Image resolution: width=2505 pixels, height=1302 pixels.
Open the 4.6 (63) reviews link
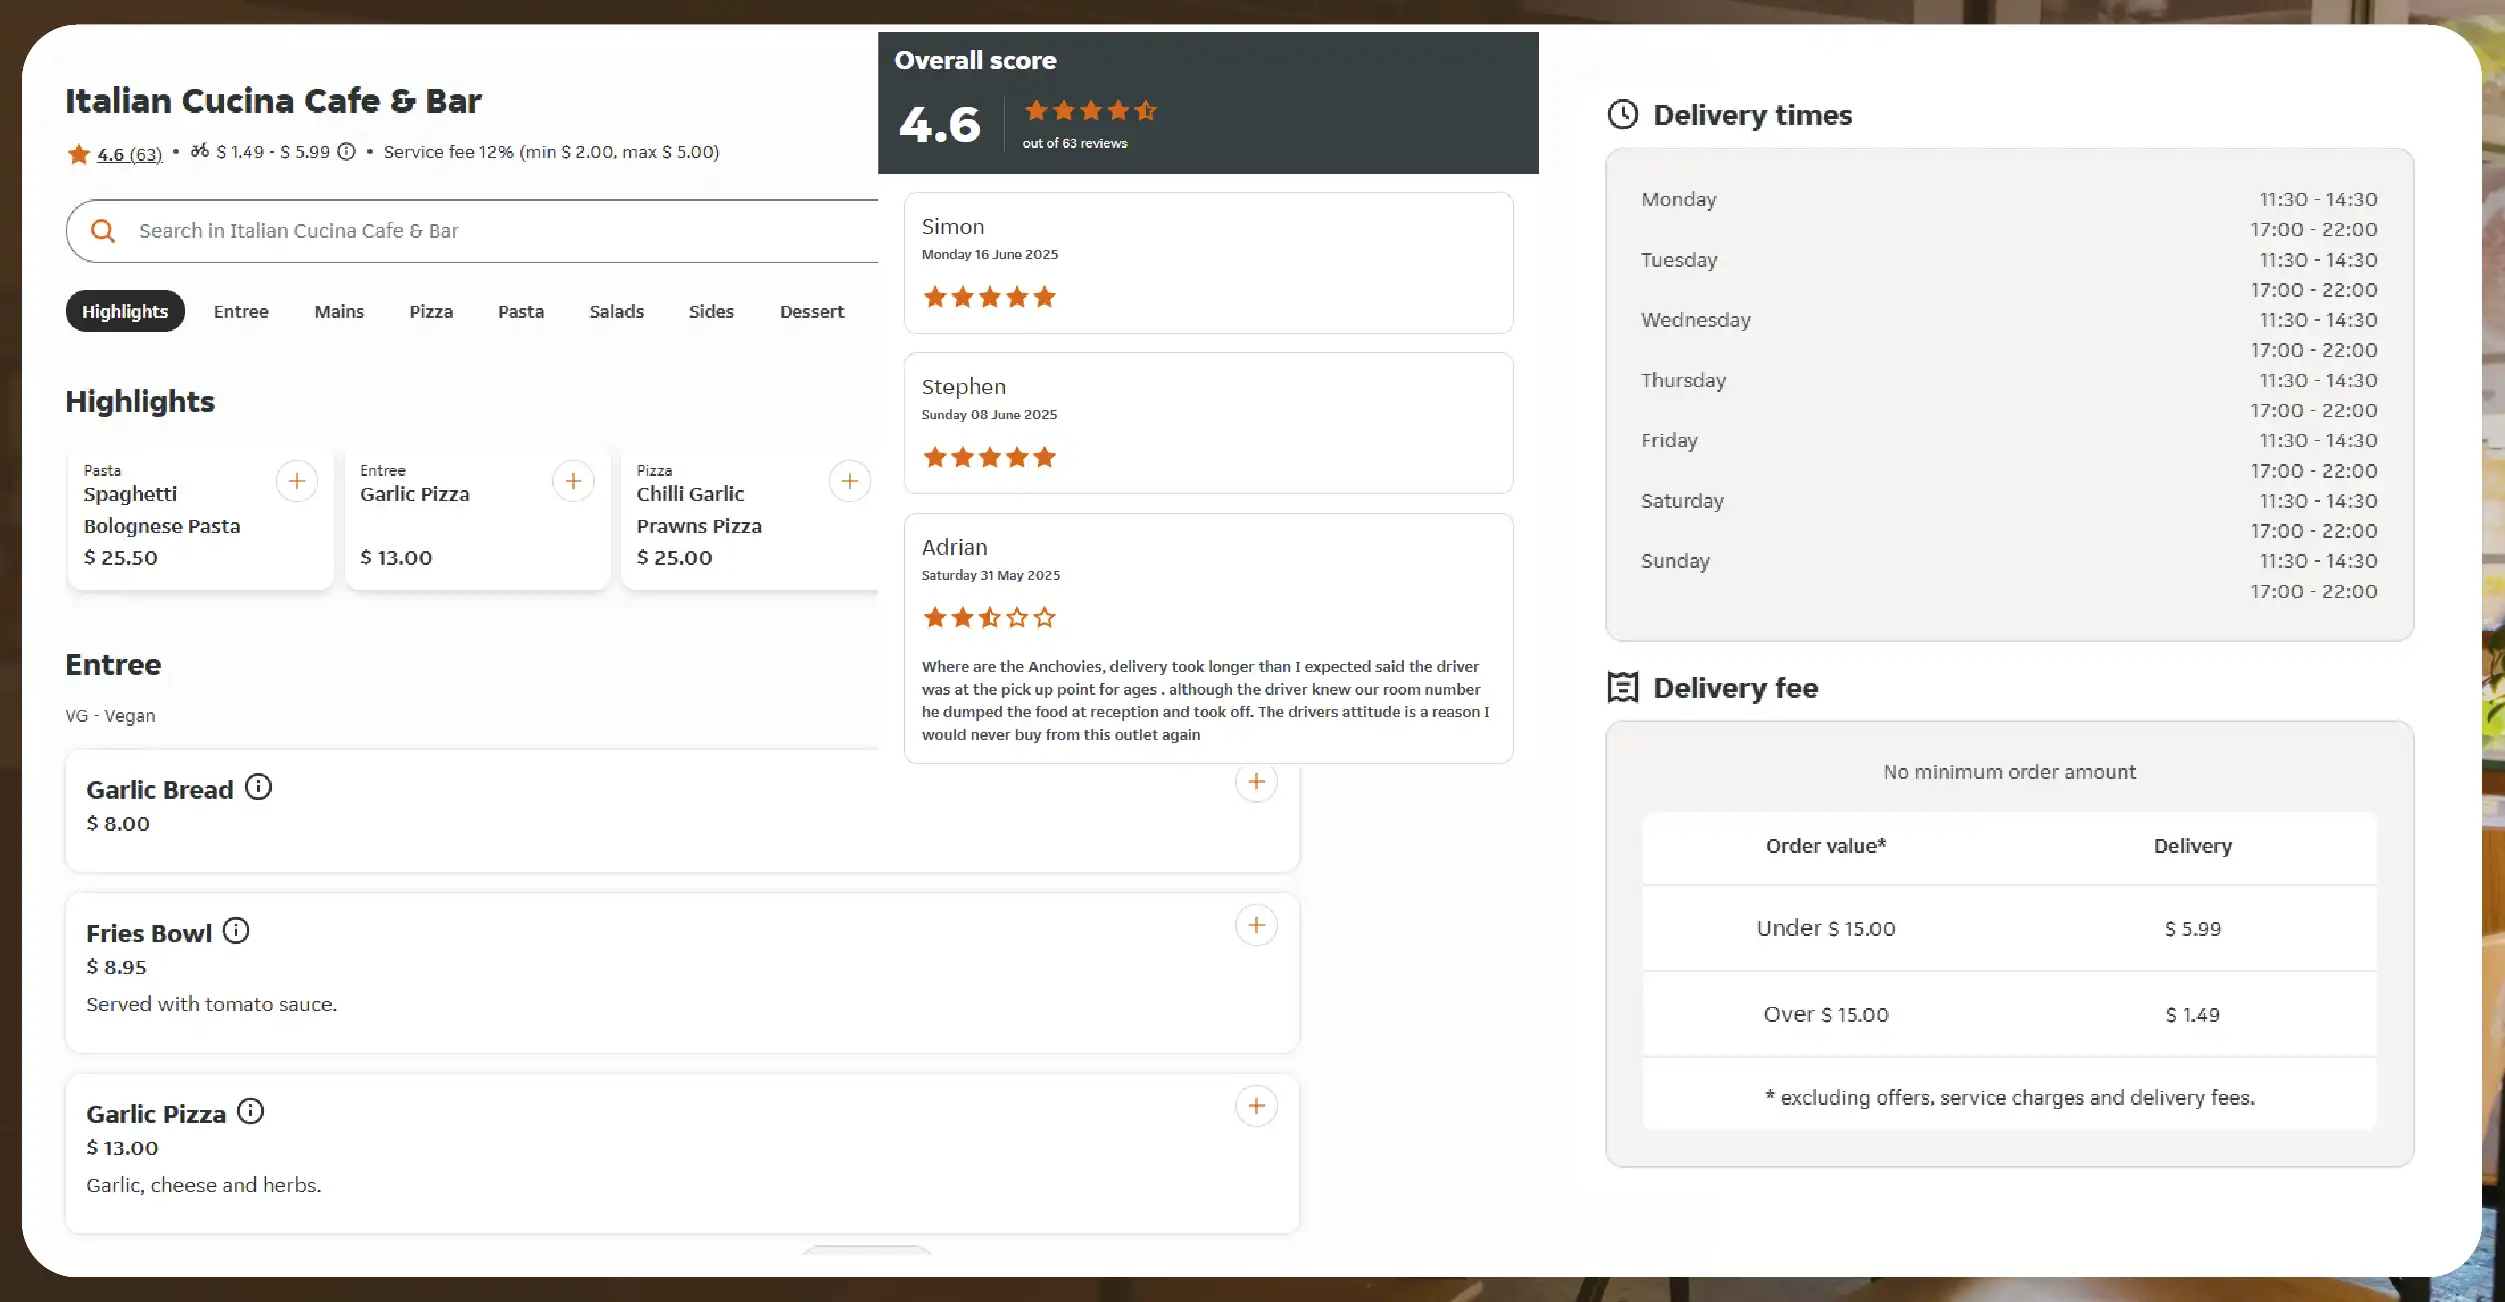click(128, 153)
